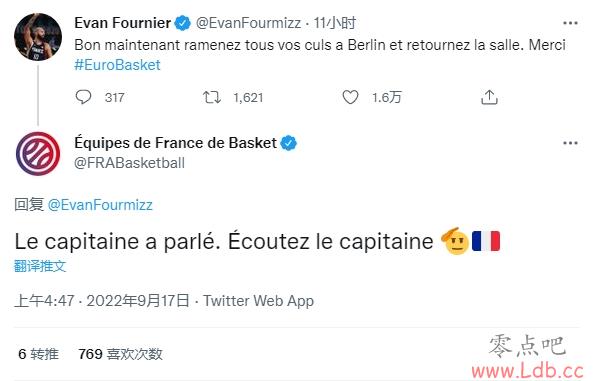Open the @FRABasketball handle
Viewport: 593px width, 381px height.
point(129,163)
